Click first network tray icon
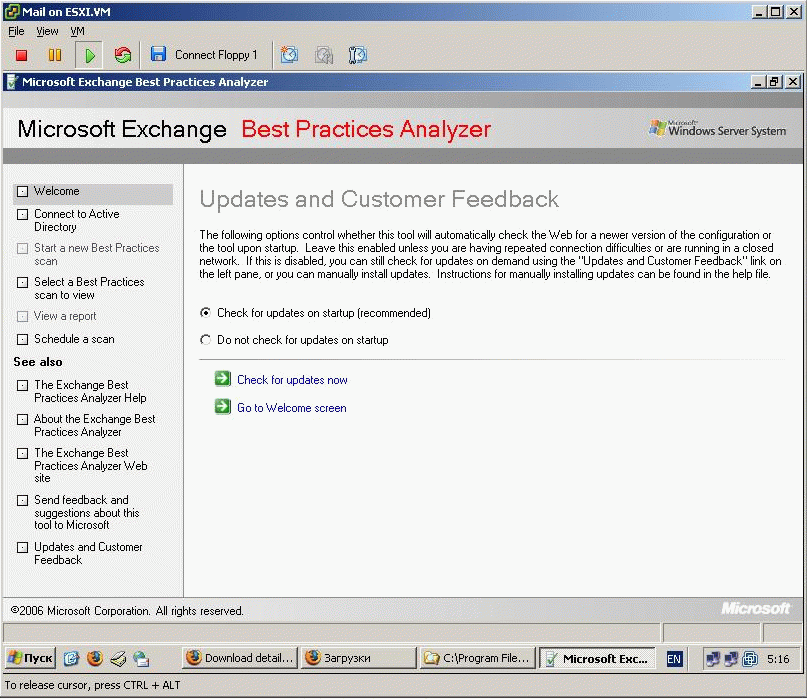 pos(713,659)
